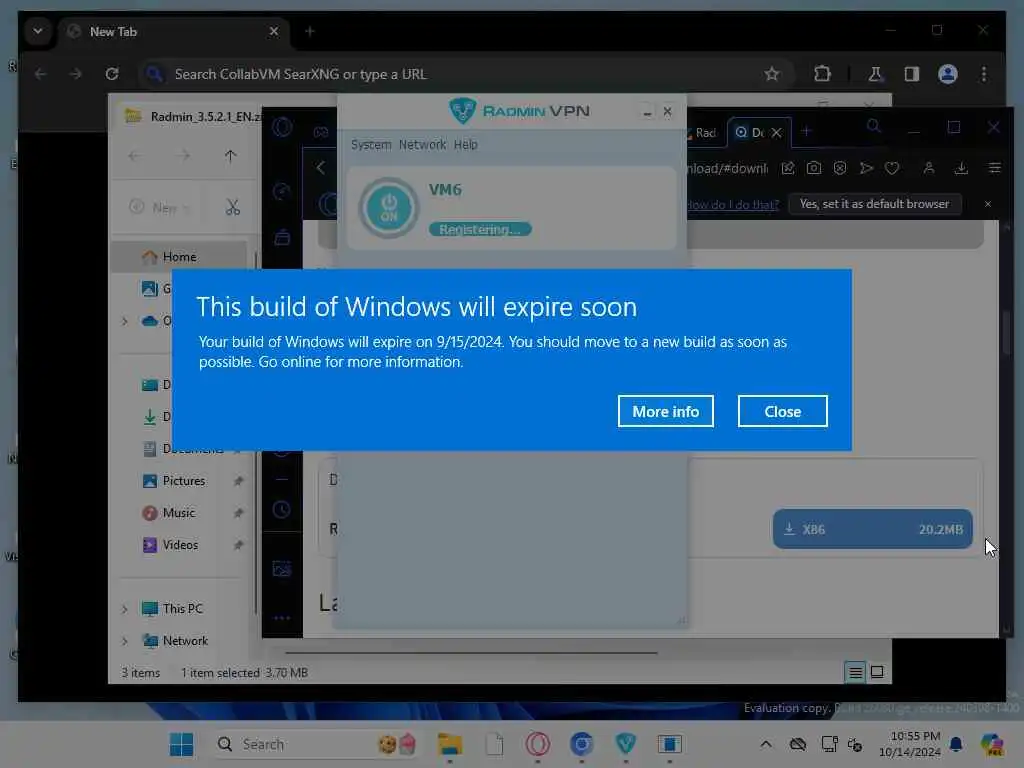Go up one folder in File Explorer
Image resolution: width=1024 pixels, height=768 pixels.
coord(230,155)
